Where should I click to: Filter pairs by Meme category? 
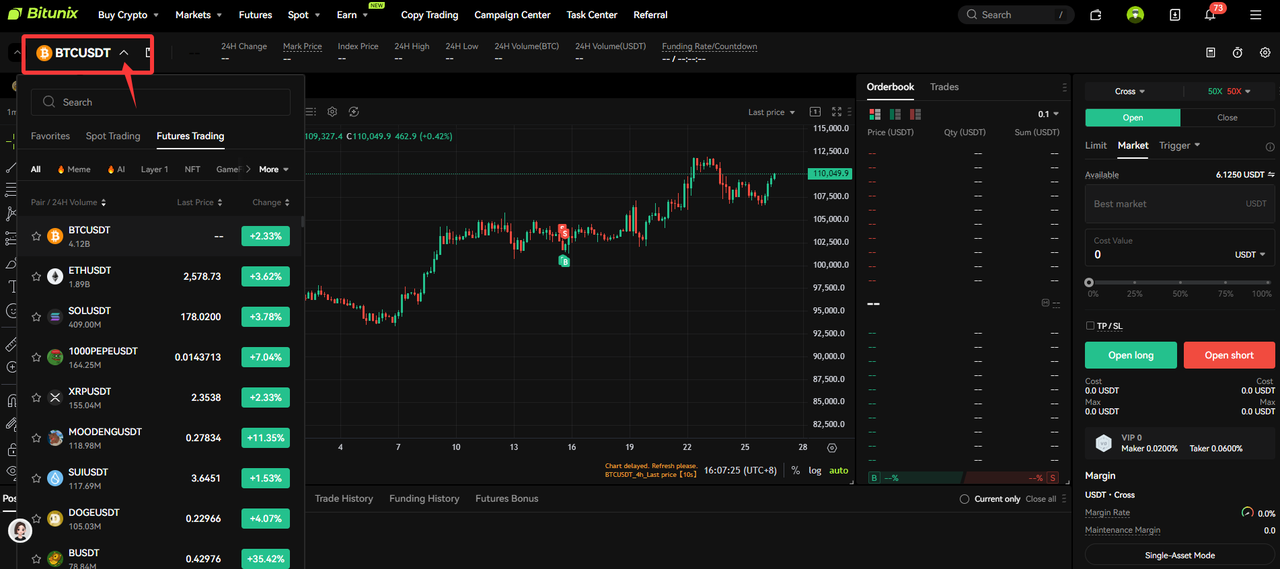pyautogui.click(x=74, y=170)
